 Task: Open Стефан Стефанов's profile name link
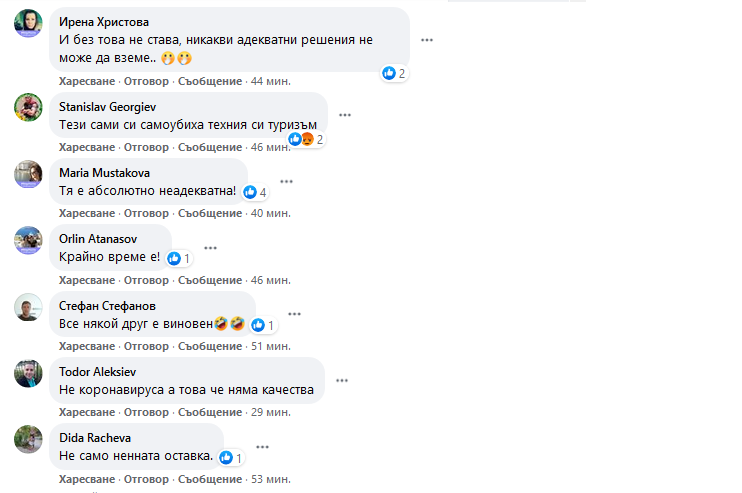point(107,306)
